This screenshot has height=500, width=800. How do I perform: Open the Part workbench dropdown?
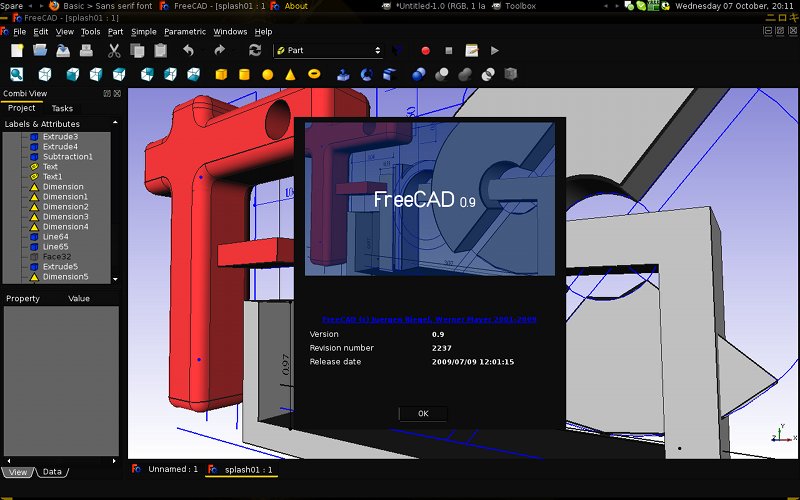click(329, 50)
